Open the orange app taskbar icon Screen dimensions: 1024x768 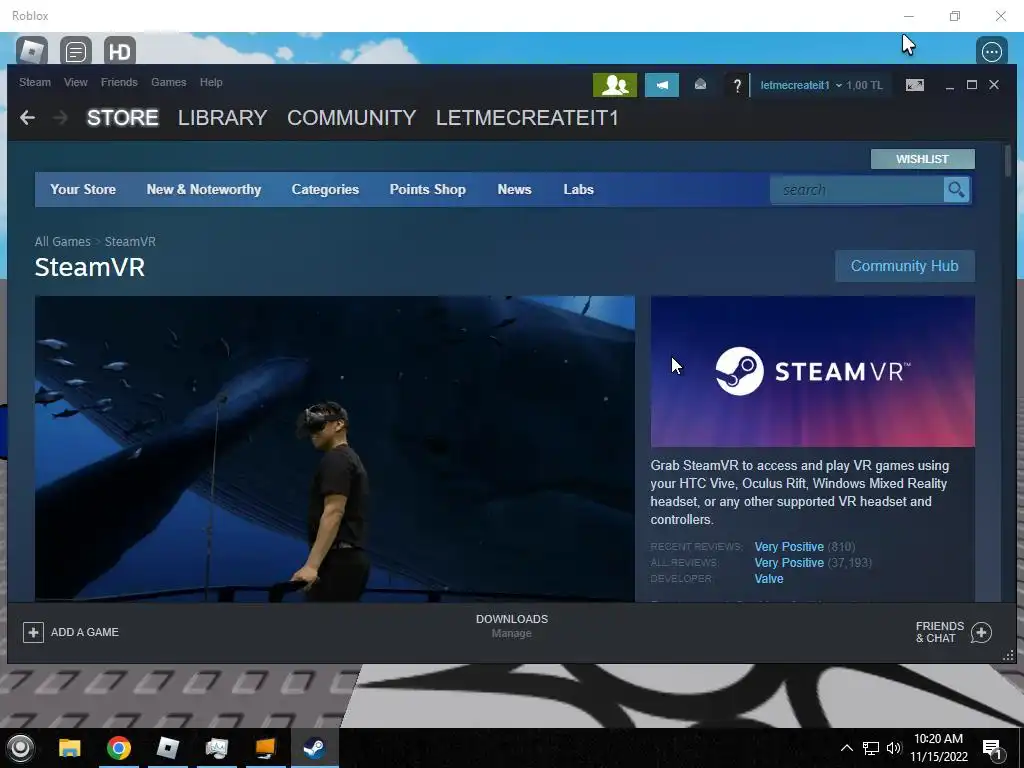coord(265,748)
